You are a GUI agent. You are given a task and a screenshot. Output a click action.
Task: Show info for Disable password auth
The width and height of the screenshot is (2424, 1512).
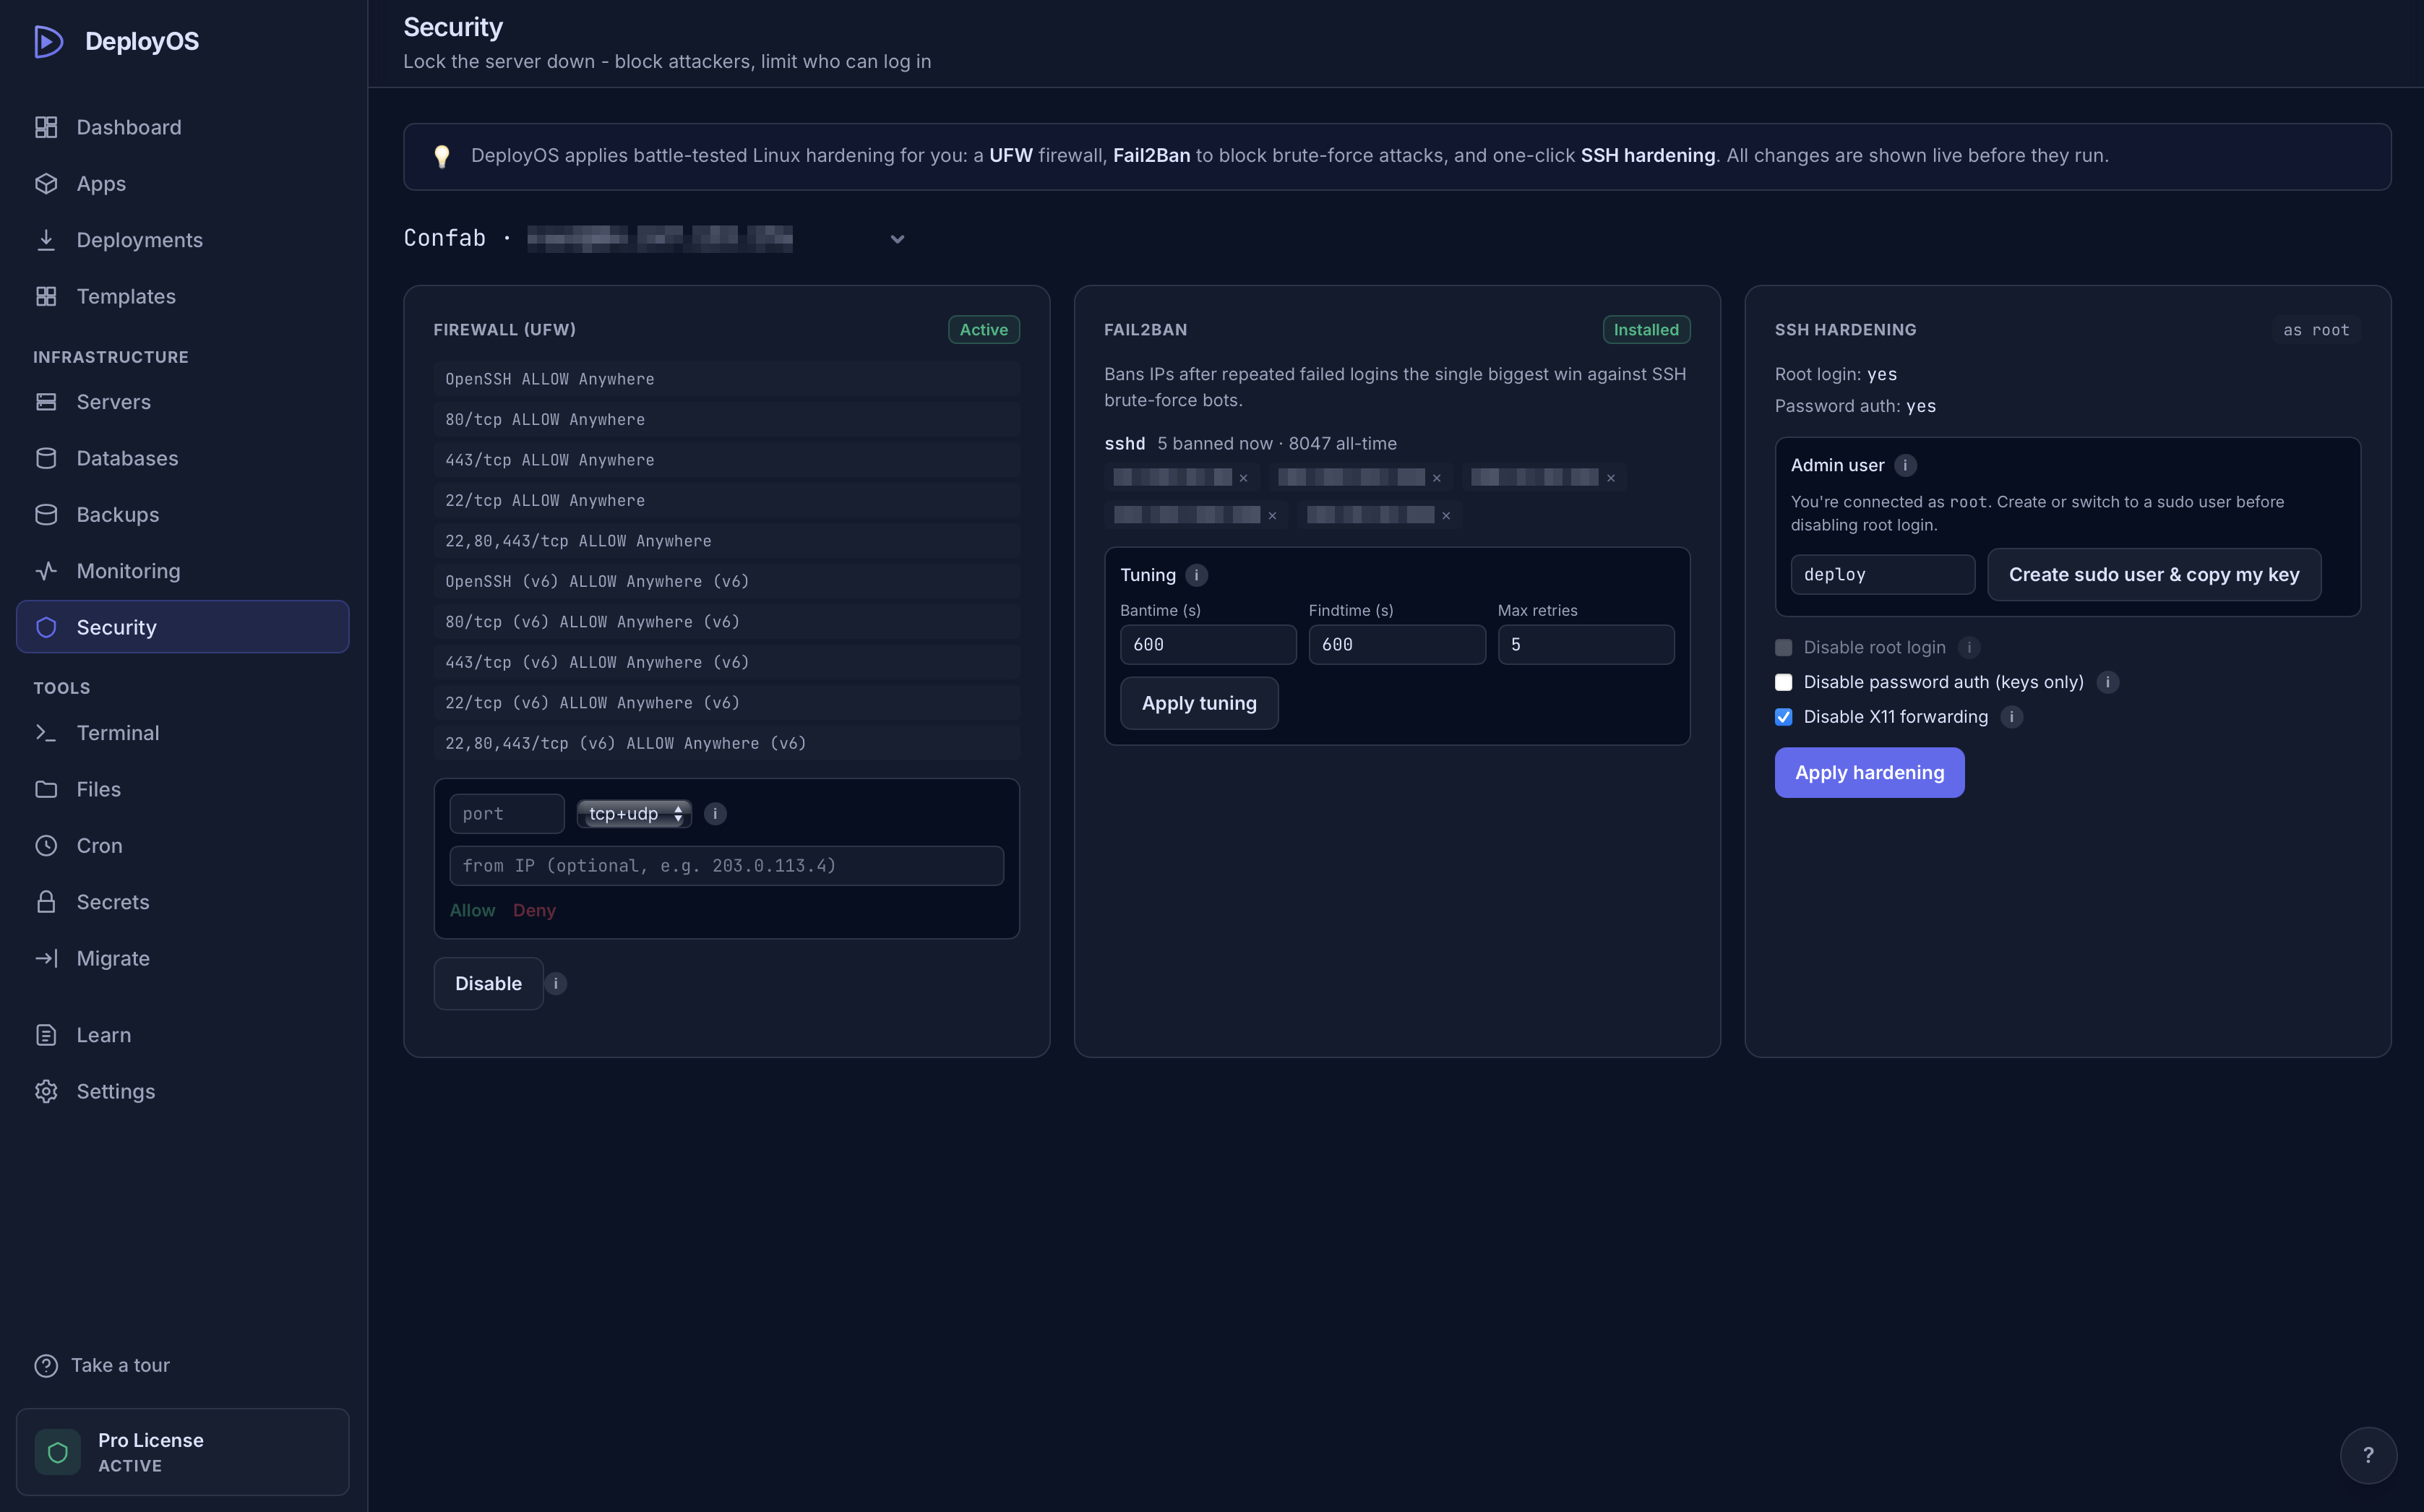point(2107,682)
